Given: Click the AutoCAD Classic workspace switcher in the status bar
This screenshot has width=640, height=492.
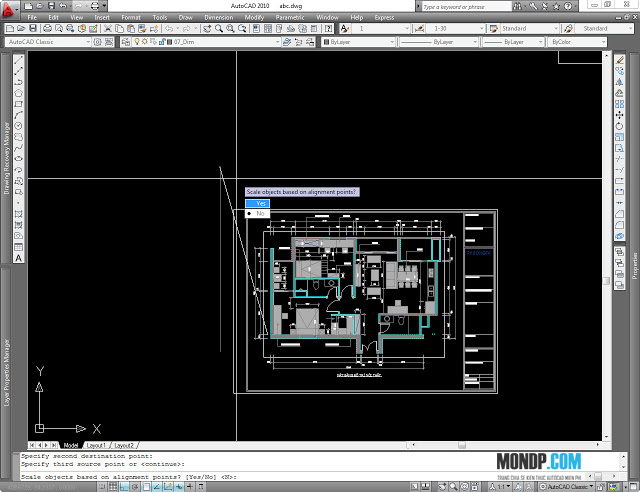Looking at the screenshot, I should tap(566, 487).
